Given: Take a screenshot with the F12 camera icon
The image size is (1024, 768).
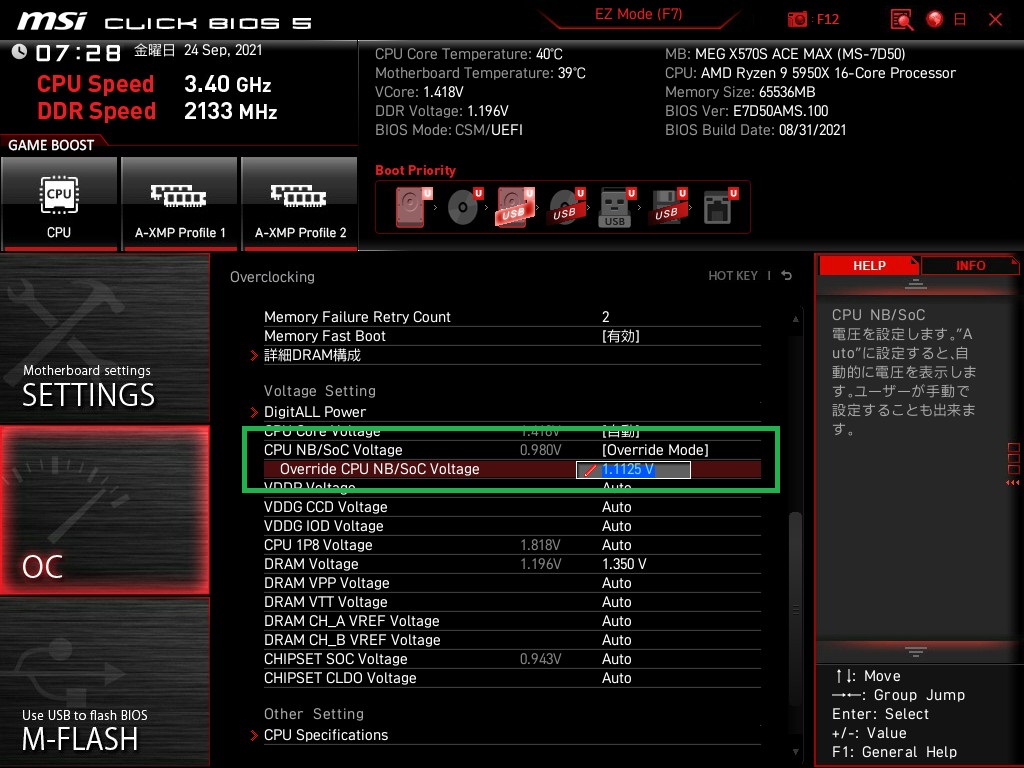Looking at the screenshot, I should click(x=797, y=20).
